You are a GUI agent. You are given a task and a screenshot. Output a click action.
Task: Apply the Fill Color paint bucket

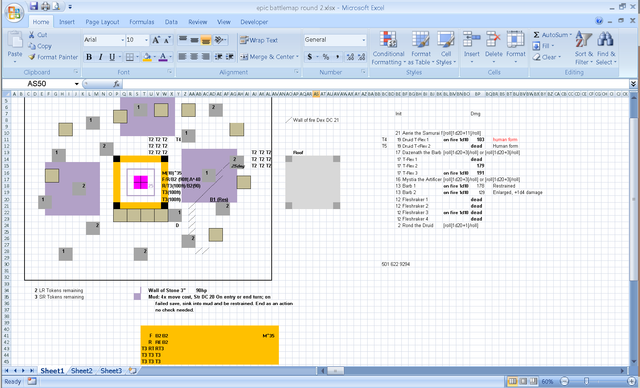pos(147,57)
